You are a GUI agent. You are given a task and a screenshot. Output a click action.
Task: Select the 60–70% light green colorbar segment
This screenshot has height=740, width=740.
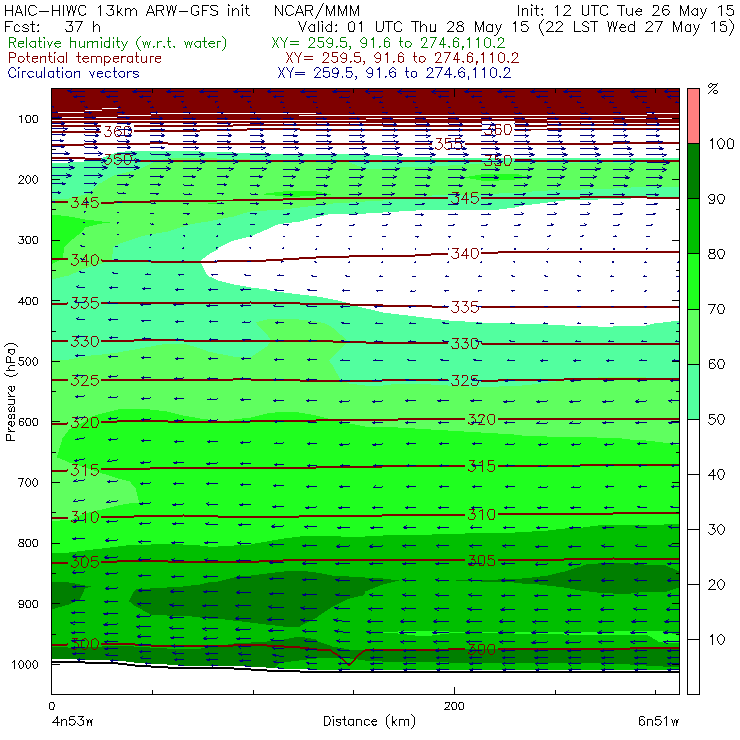pos(693,336)
